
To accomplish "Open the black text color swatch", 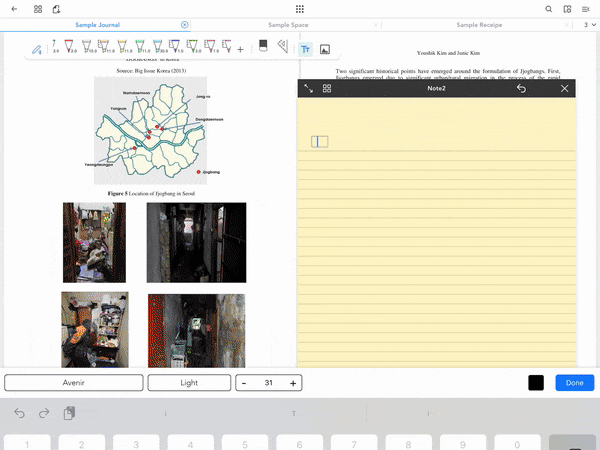I will [x=536, y=383].
